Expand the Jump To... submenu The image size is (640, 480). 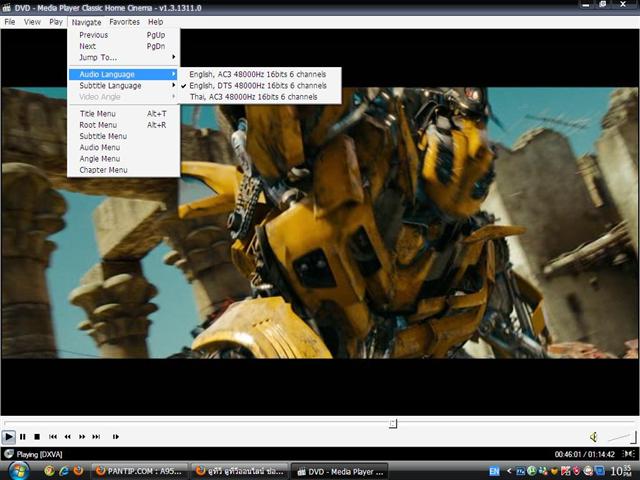(x=124, y=58)
